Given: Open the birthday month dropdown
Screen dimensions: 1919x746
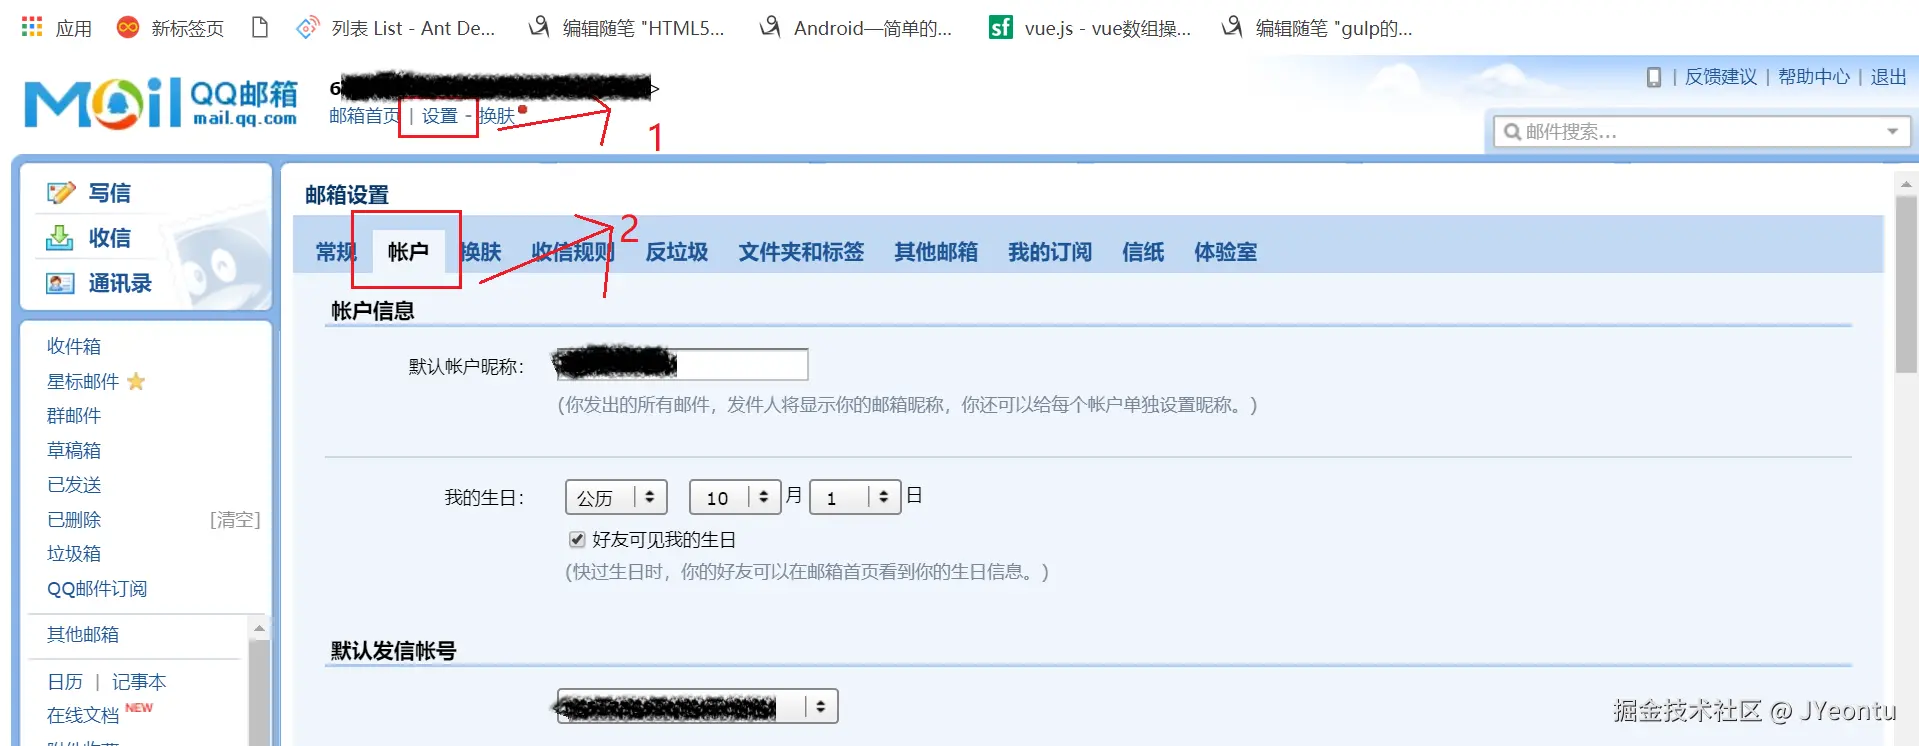Looking at the screenshot, I should [735, 497].
